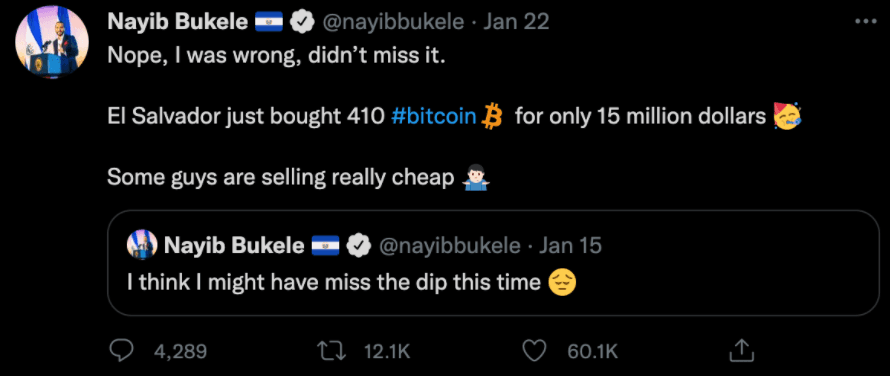Open the quoted tweet's Jan 15 timestamp
Image resolution: width=890 pixels, height=376 pixels.
pos(570,245)
